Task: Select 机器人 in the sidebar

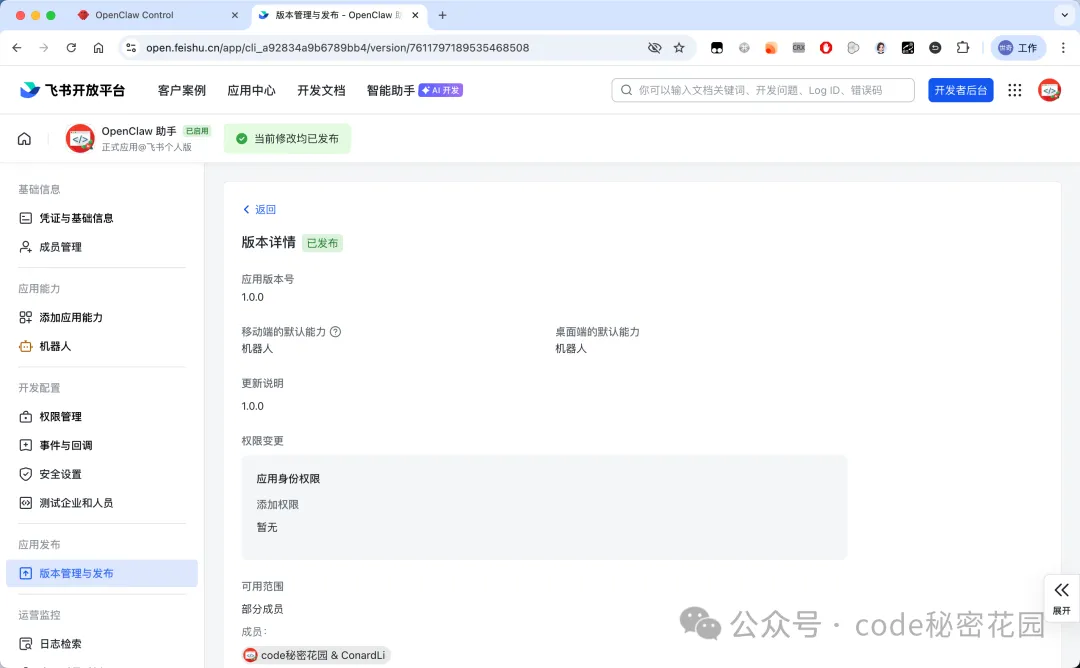Action: pyautogui.click(x=55, y=346)
